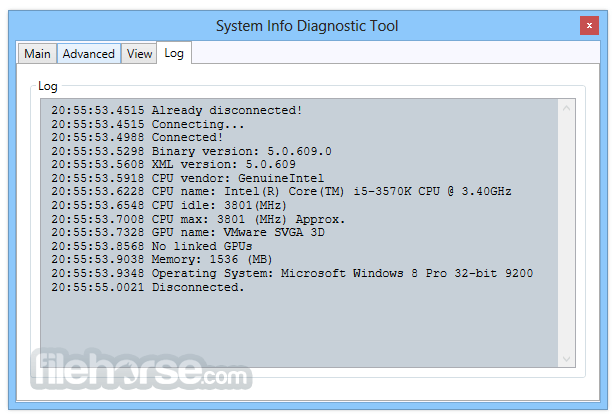The image size is (615, 420).
Task: Click the log scrollbar up arrow
Action: [566, 108]
